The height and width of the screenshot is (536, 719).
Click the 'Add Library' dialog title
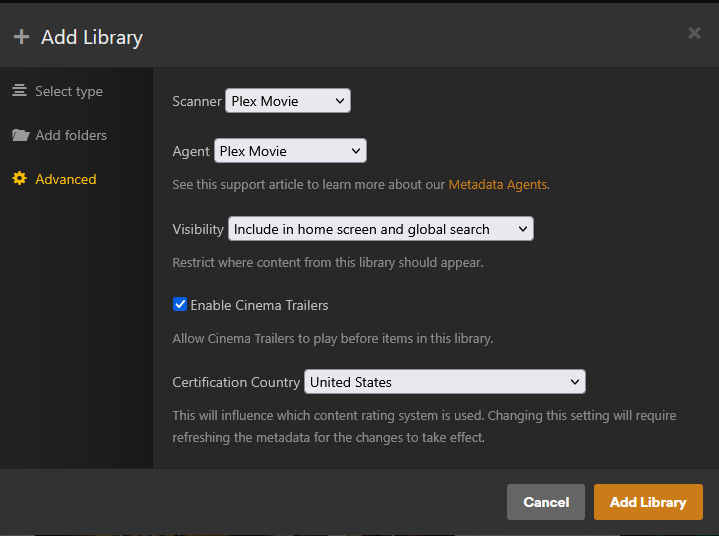[92, 38]
